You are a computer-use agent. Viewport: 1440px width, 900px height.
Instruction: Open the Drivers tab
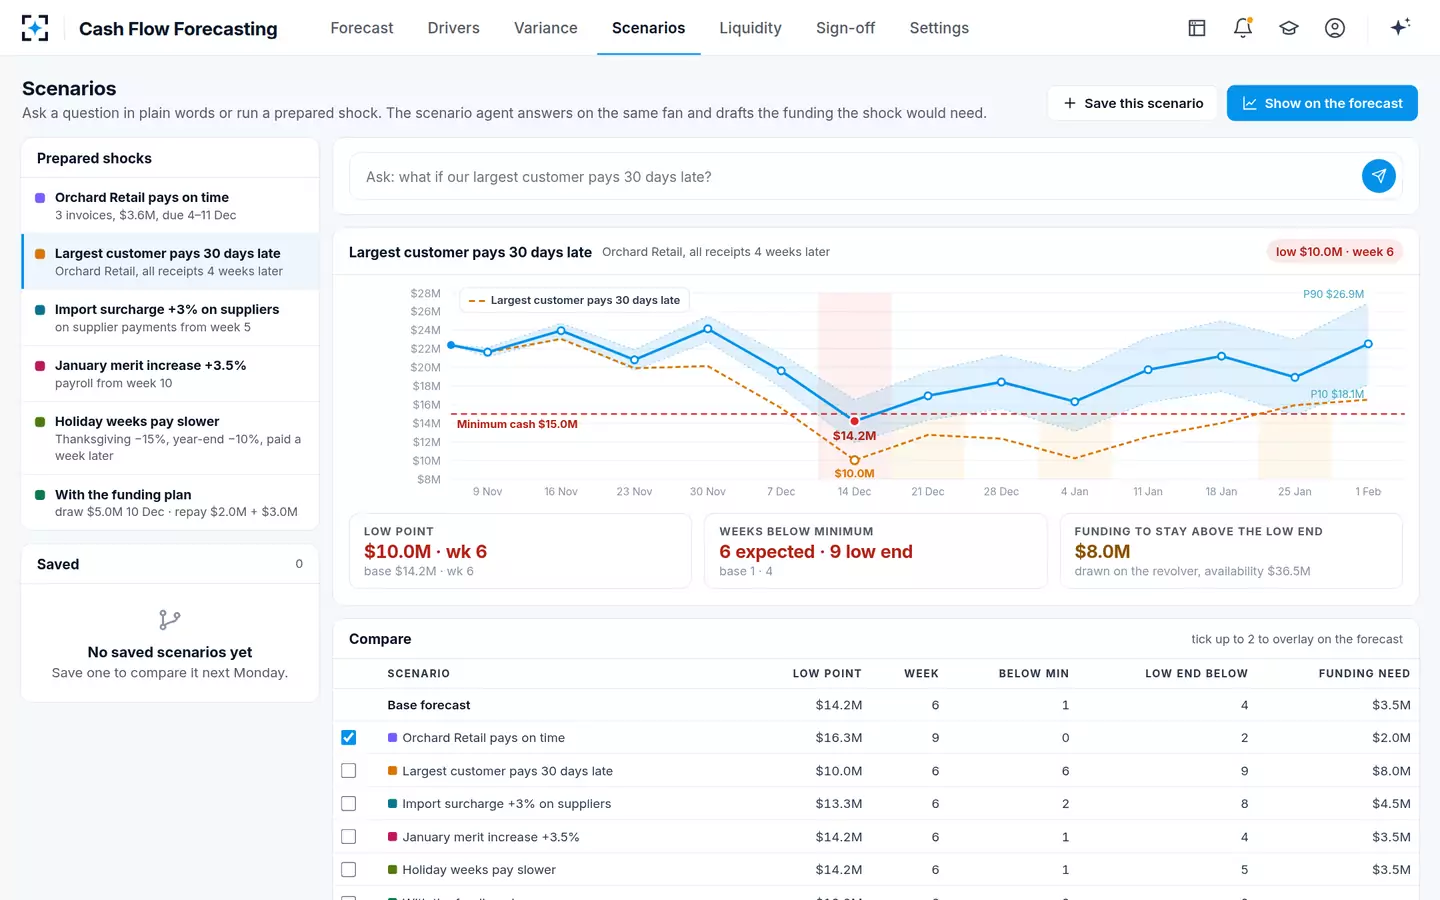pos(454,28)
